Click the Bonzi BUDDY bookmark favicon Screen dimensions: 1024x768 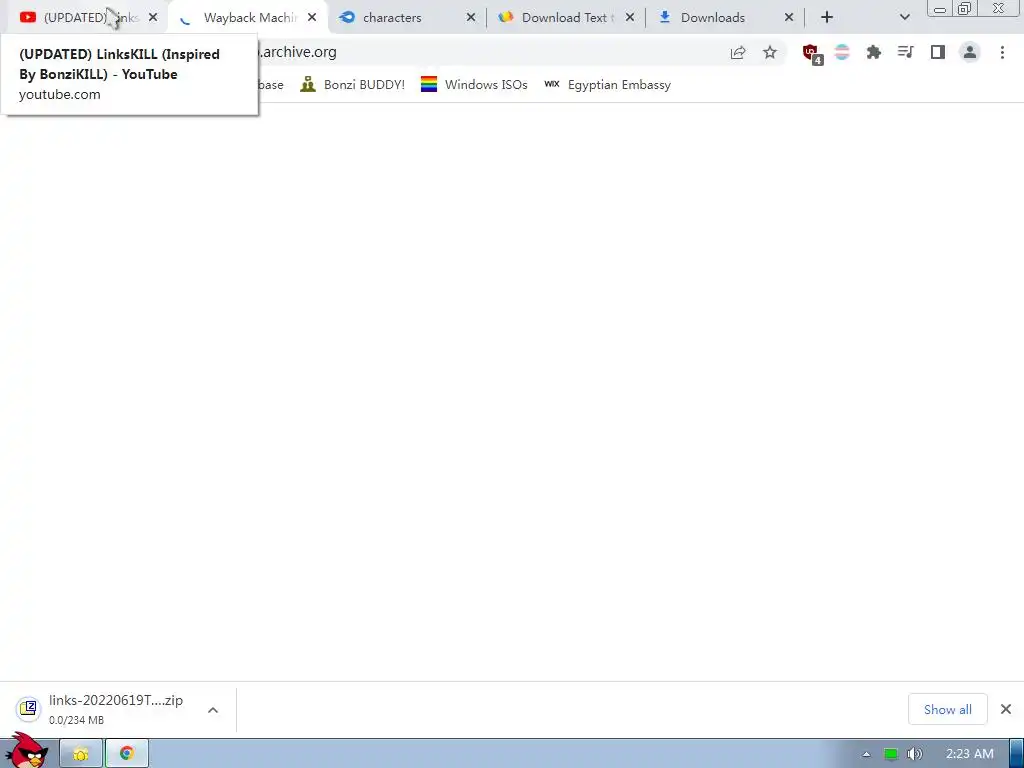pyautogui.click(x=308, y=84)
